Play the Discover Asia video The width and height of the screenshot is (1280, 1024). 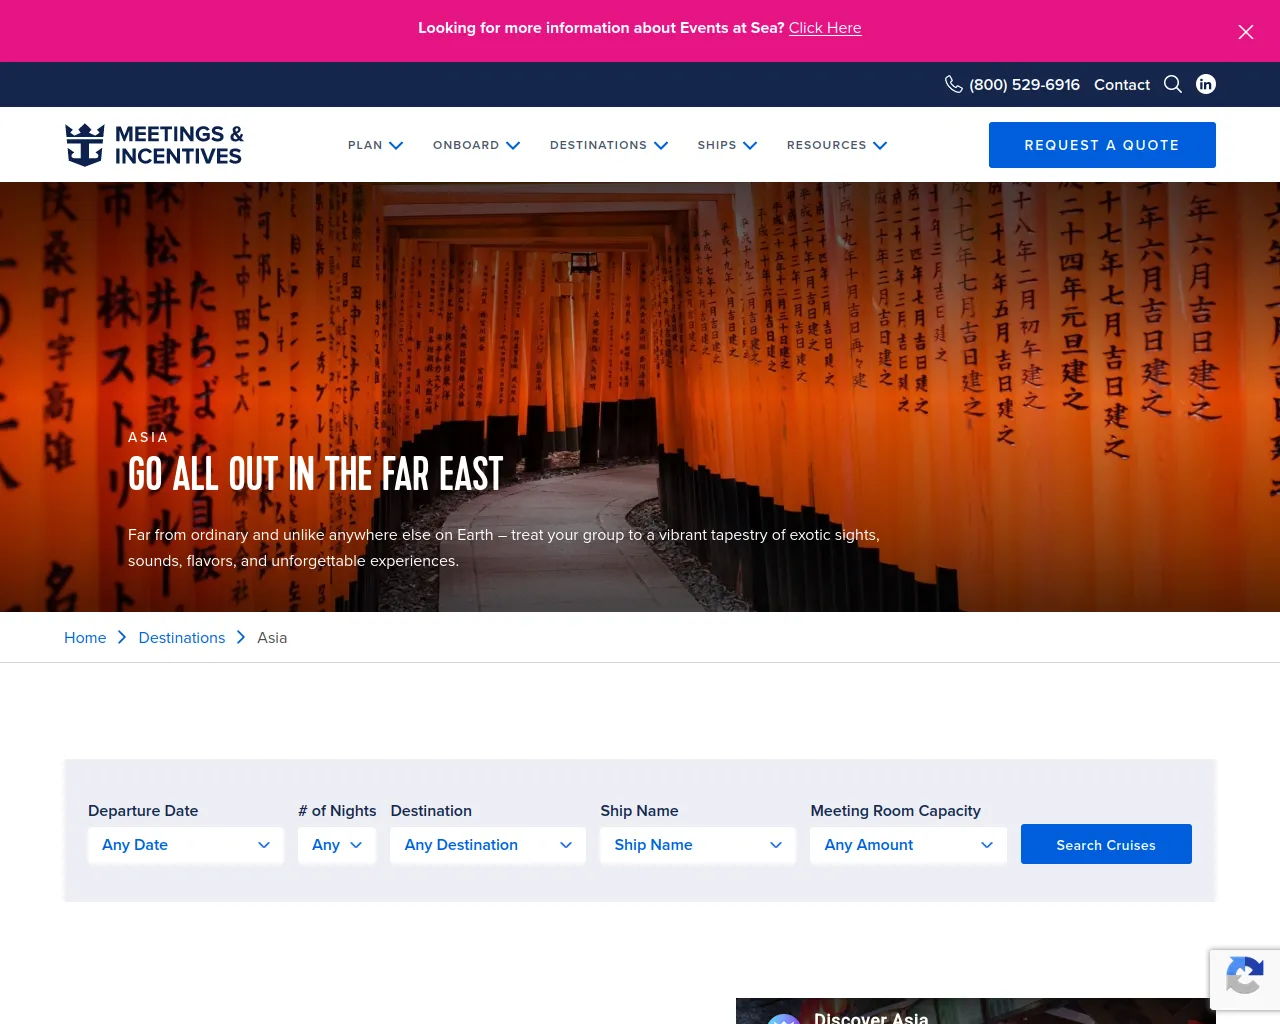coord(975,1015)
